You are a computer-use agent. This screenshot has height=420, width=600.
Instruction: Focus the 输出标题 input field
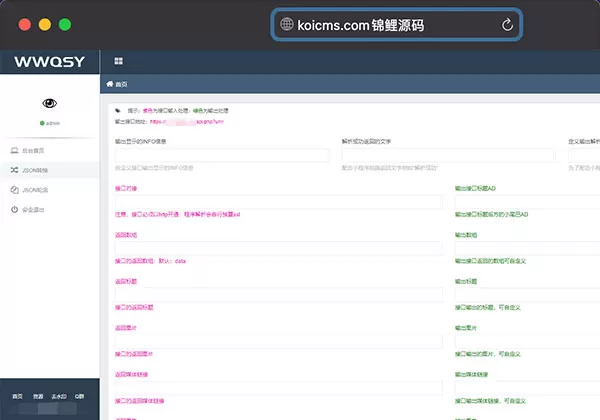527,295
